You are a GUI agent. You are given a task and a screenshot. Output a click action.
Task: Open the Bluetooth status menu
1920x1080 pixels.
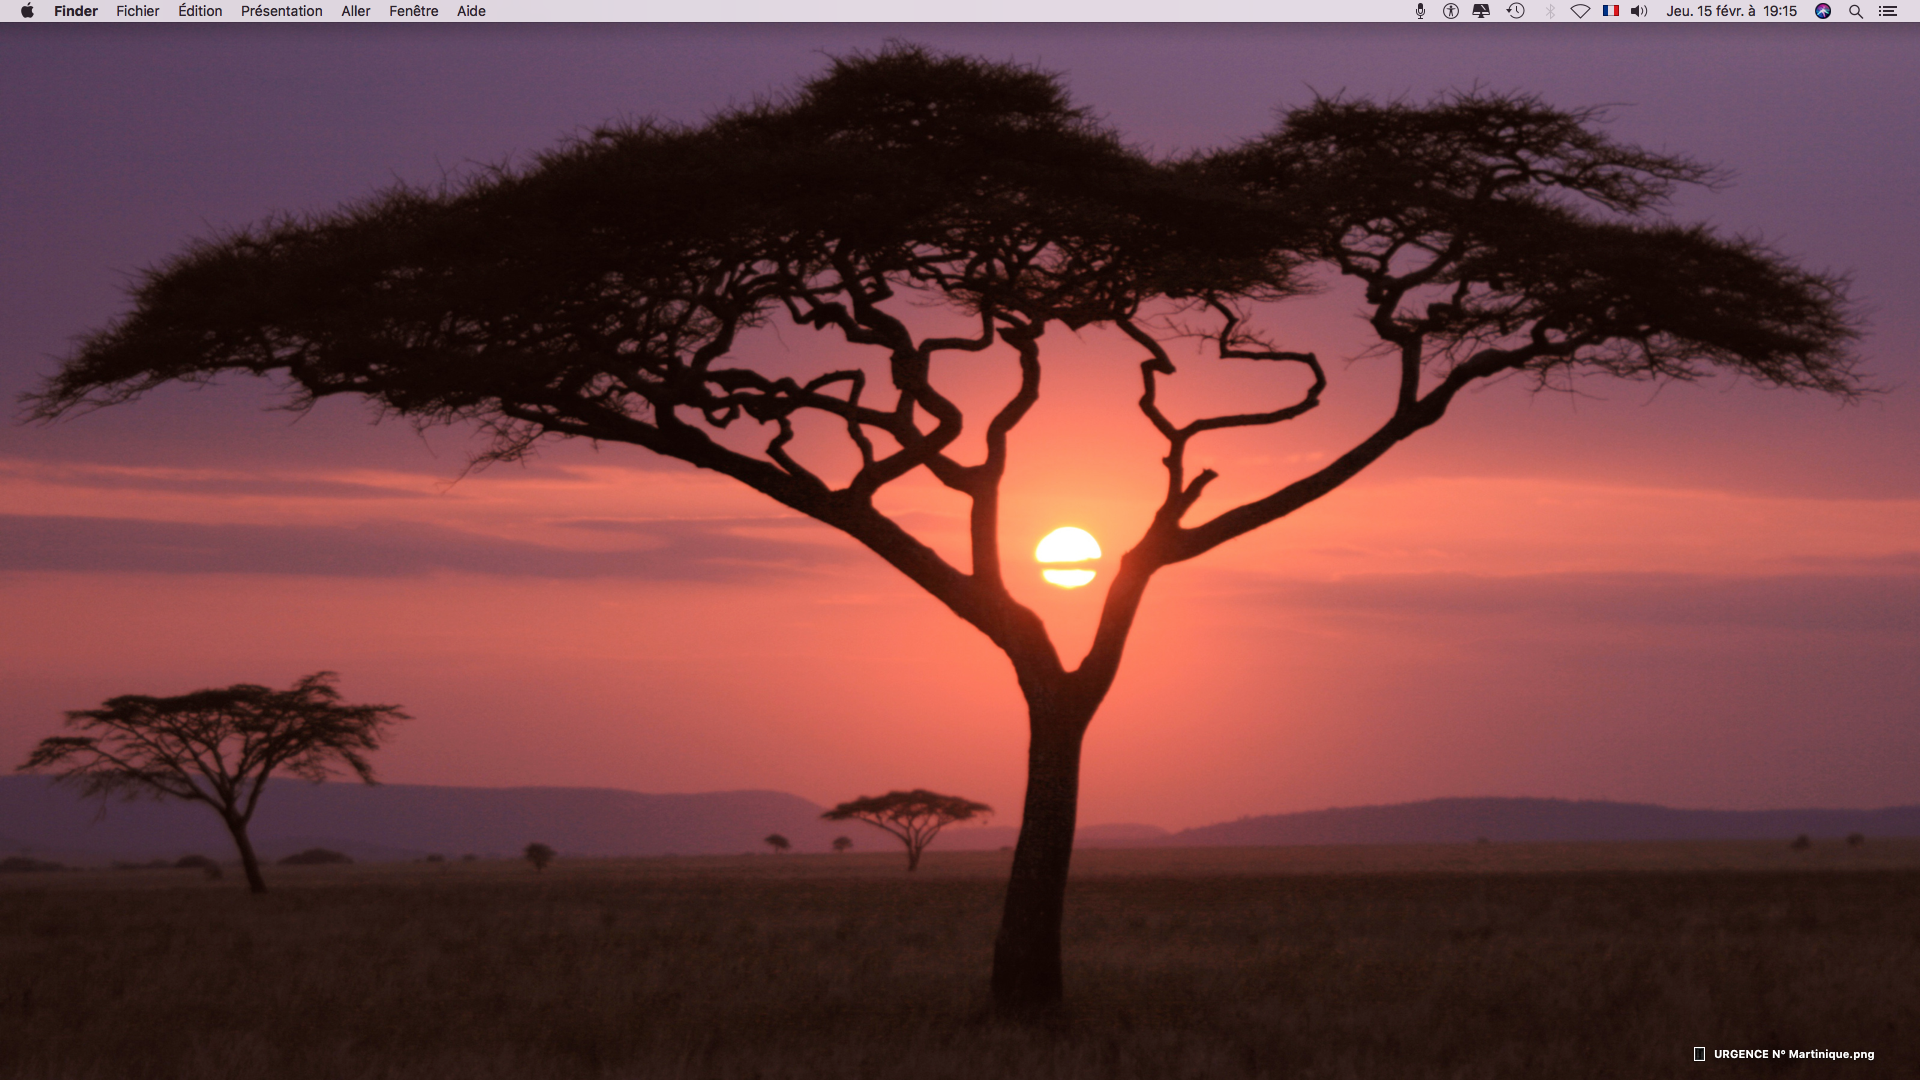1550,11
